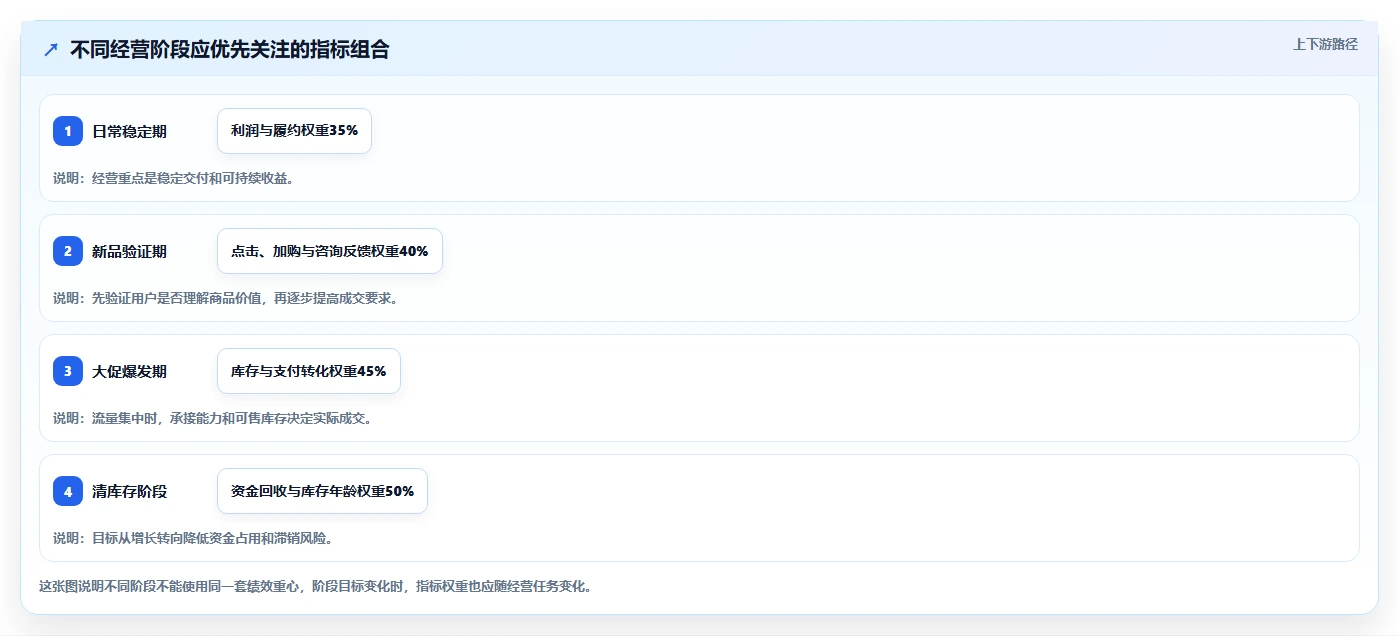Click the 点击、加购与咨询反馈权重40% chip
Viewport: 1399px width, 636px height.
click(330, 251)
